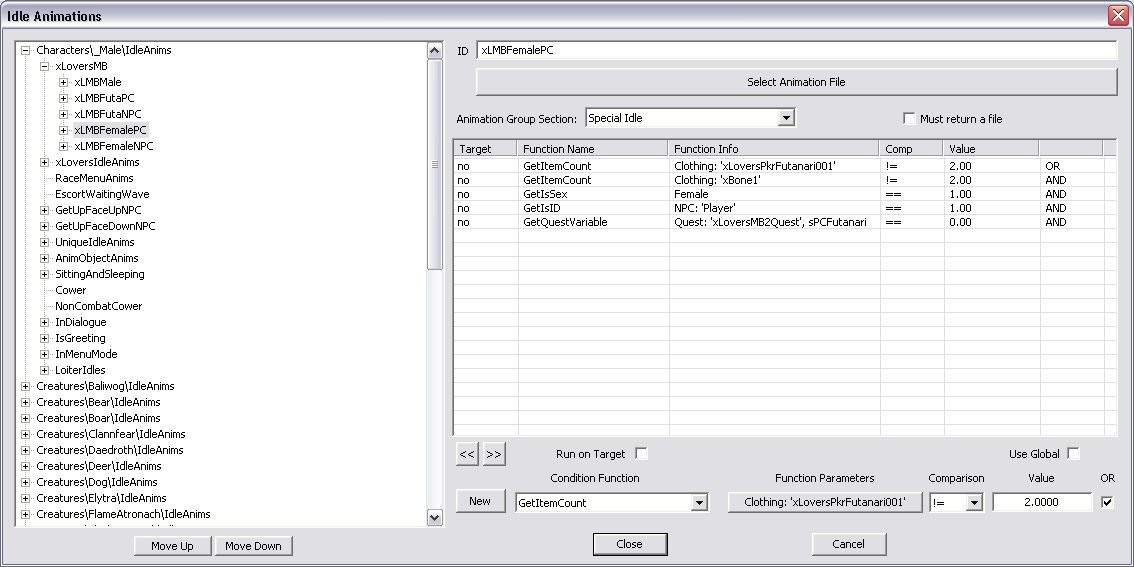Enable the Use Global checkbox
Screen dimensions: 1134x567
pyautogui.click(x=1073, y=453)
